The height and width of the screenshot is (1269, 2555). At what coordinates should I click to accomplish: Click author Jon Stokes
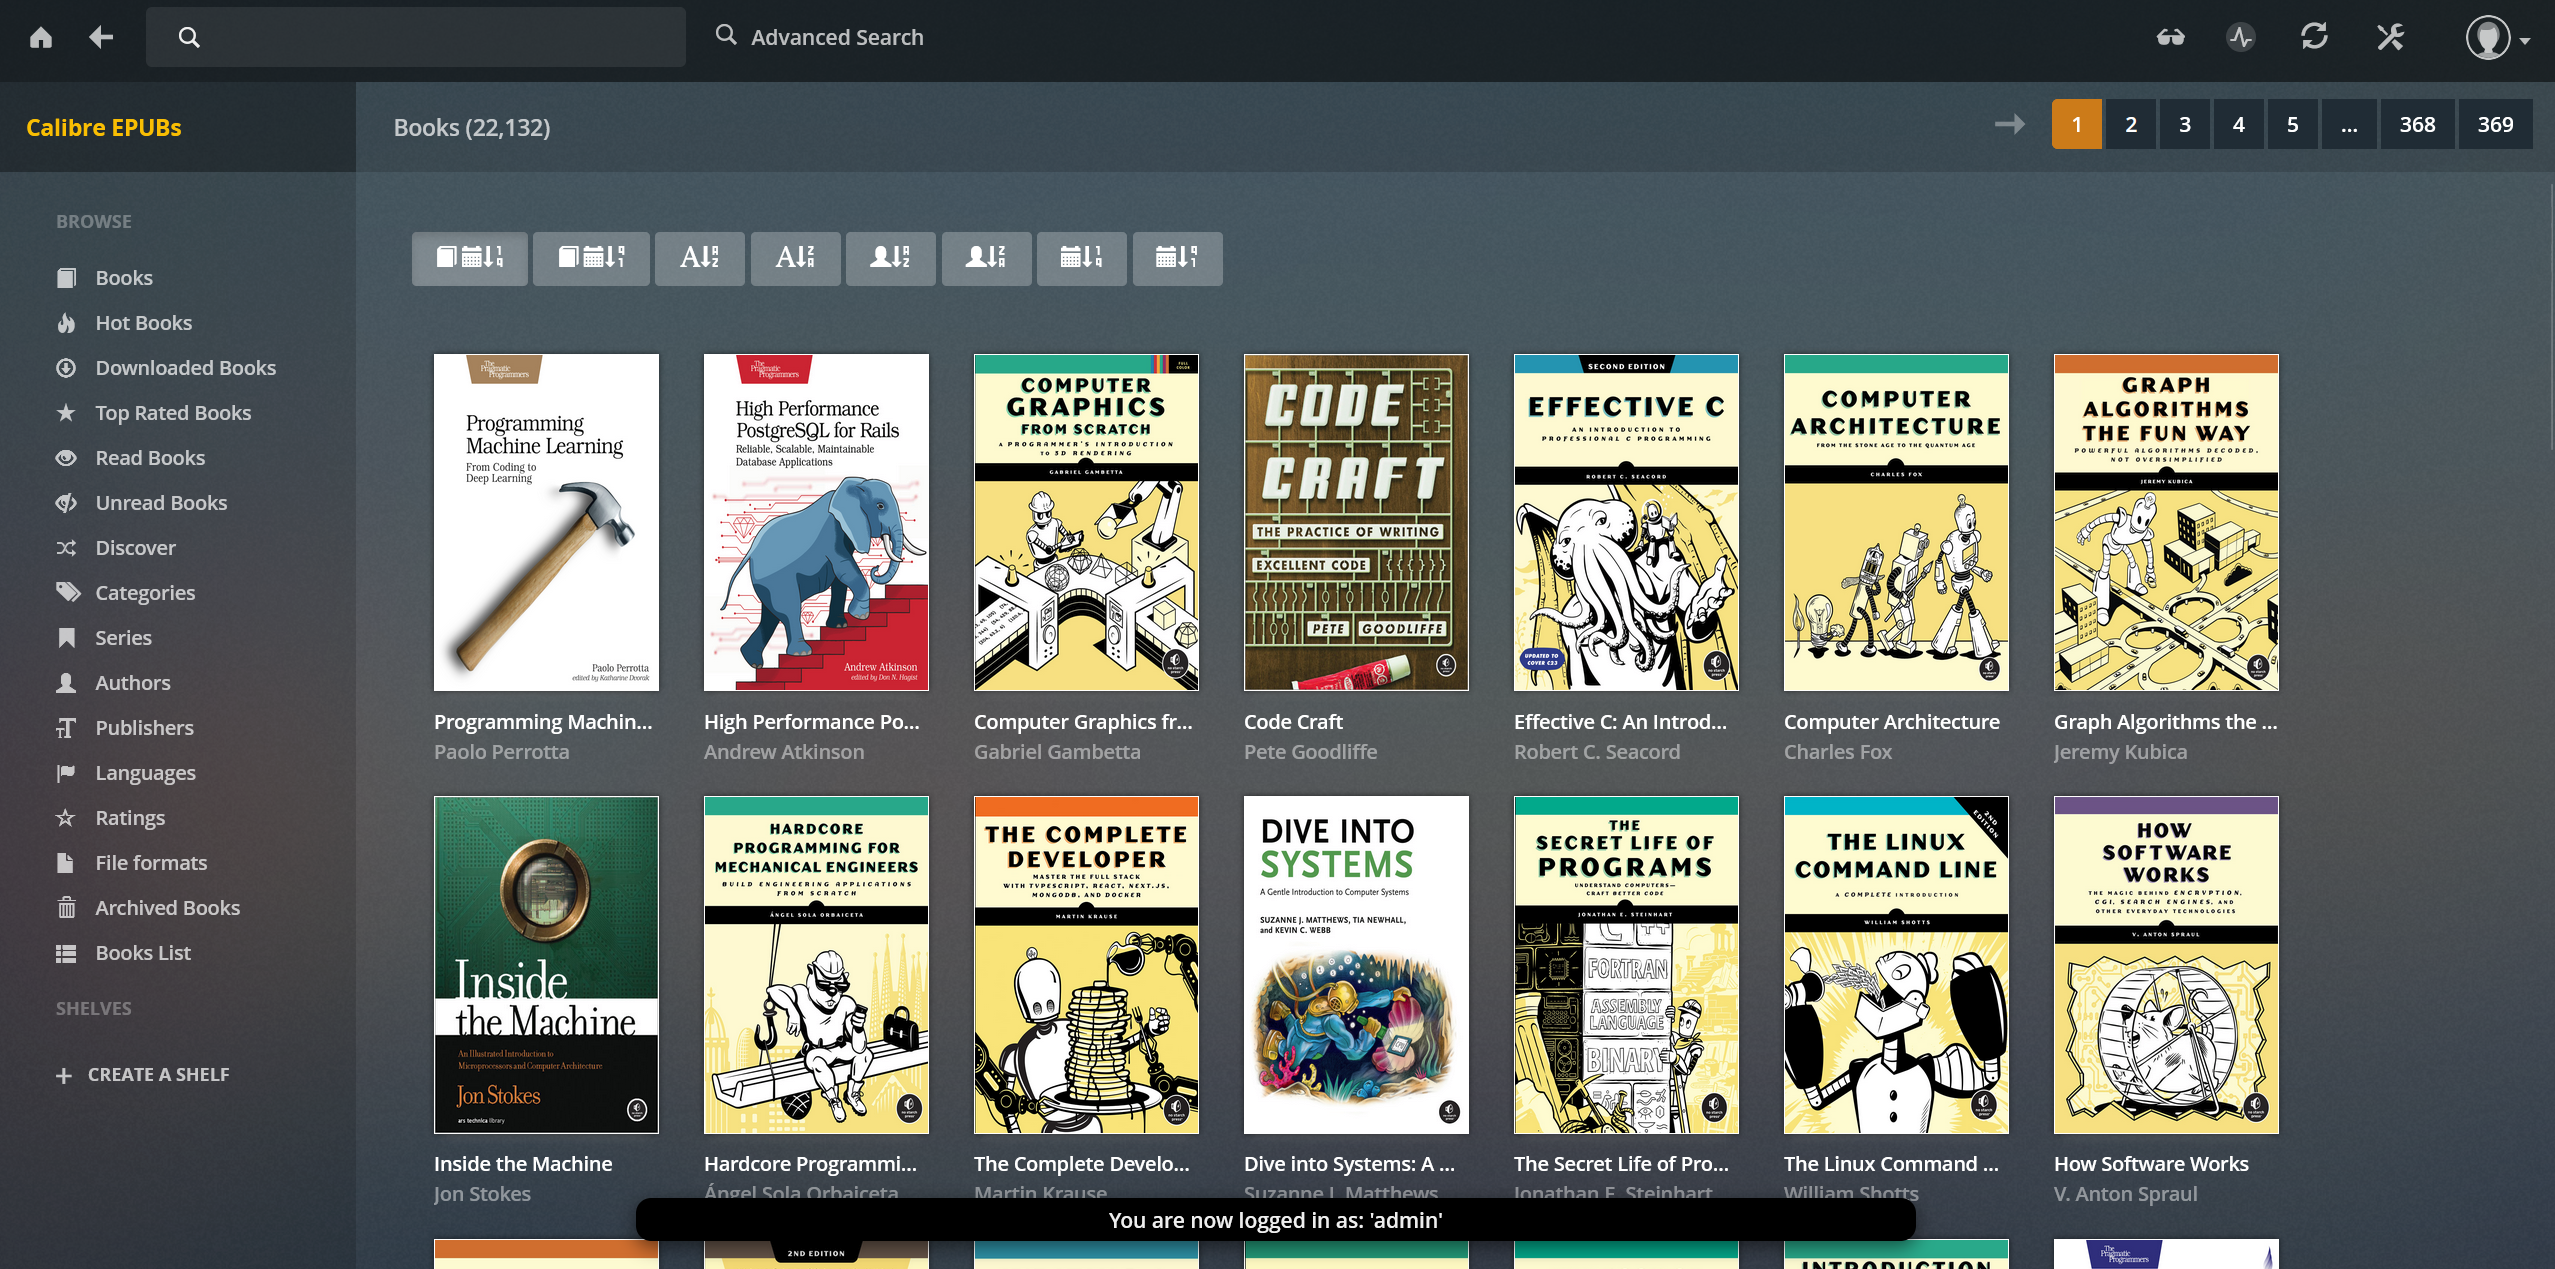482,1193
